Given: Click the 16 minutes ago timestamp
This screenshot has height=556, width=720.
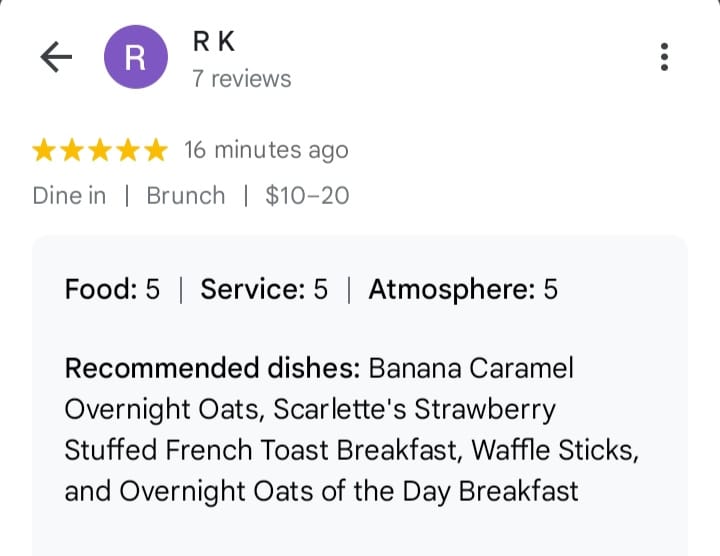Looking at the screenshot, I should [x=266, y=151].
